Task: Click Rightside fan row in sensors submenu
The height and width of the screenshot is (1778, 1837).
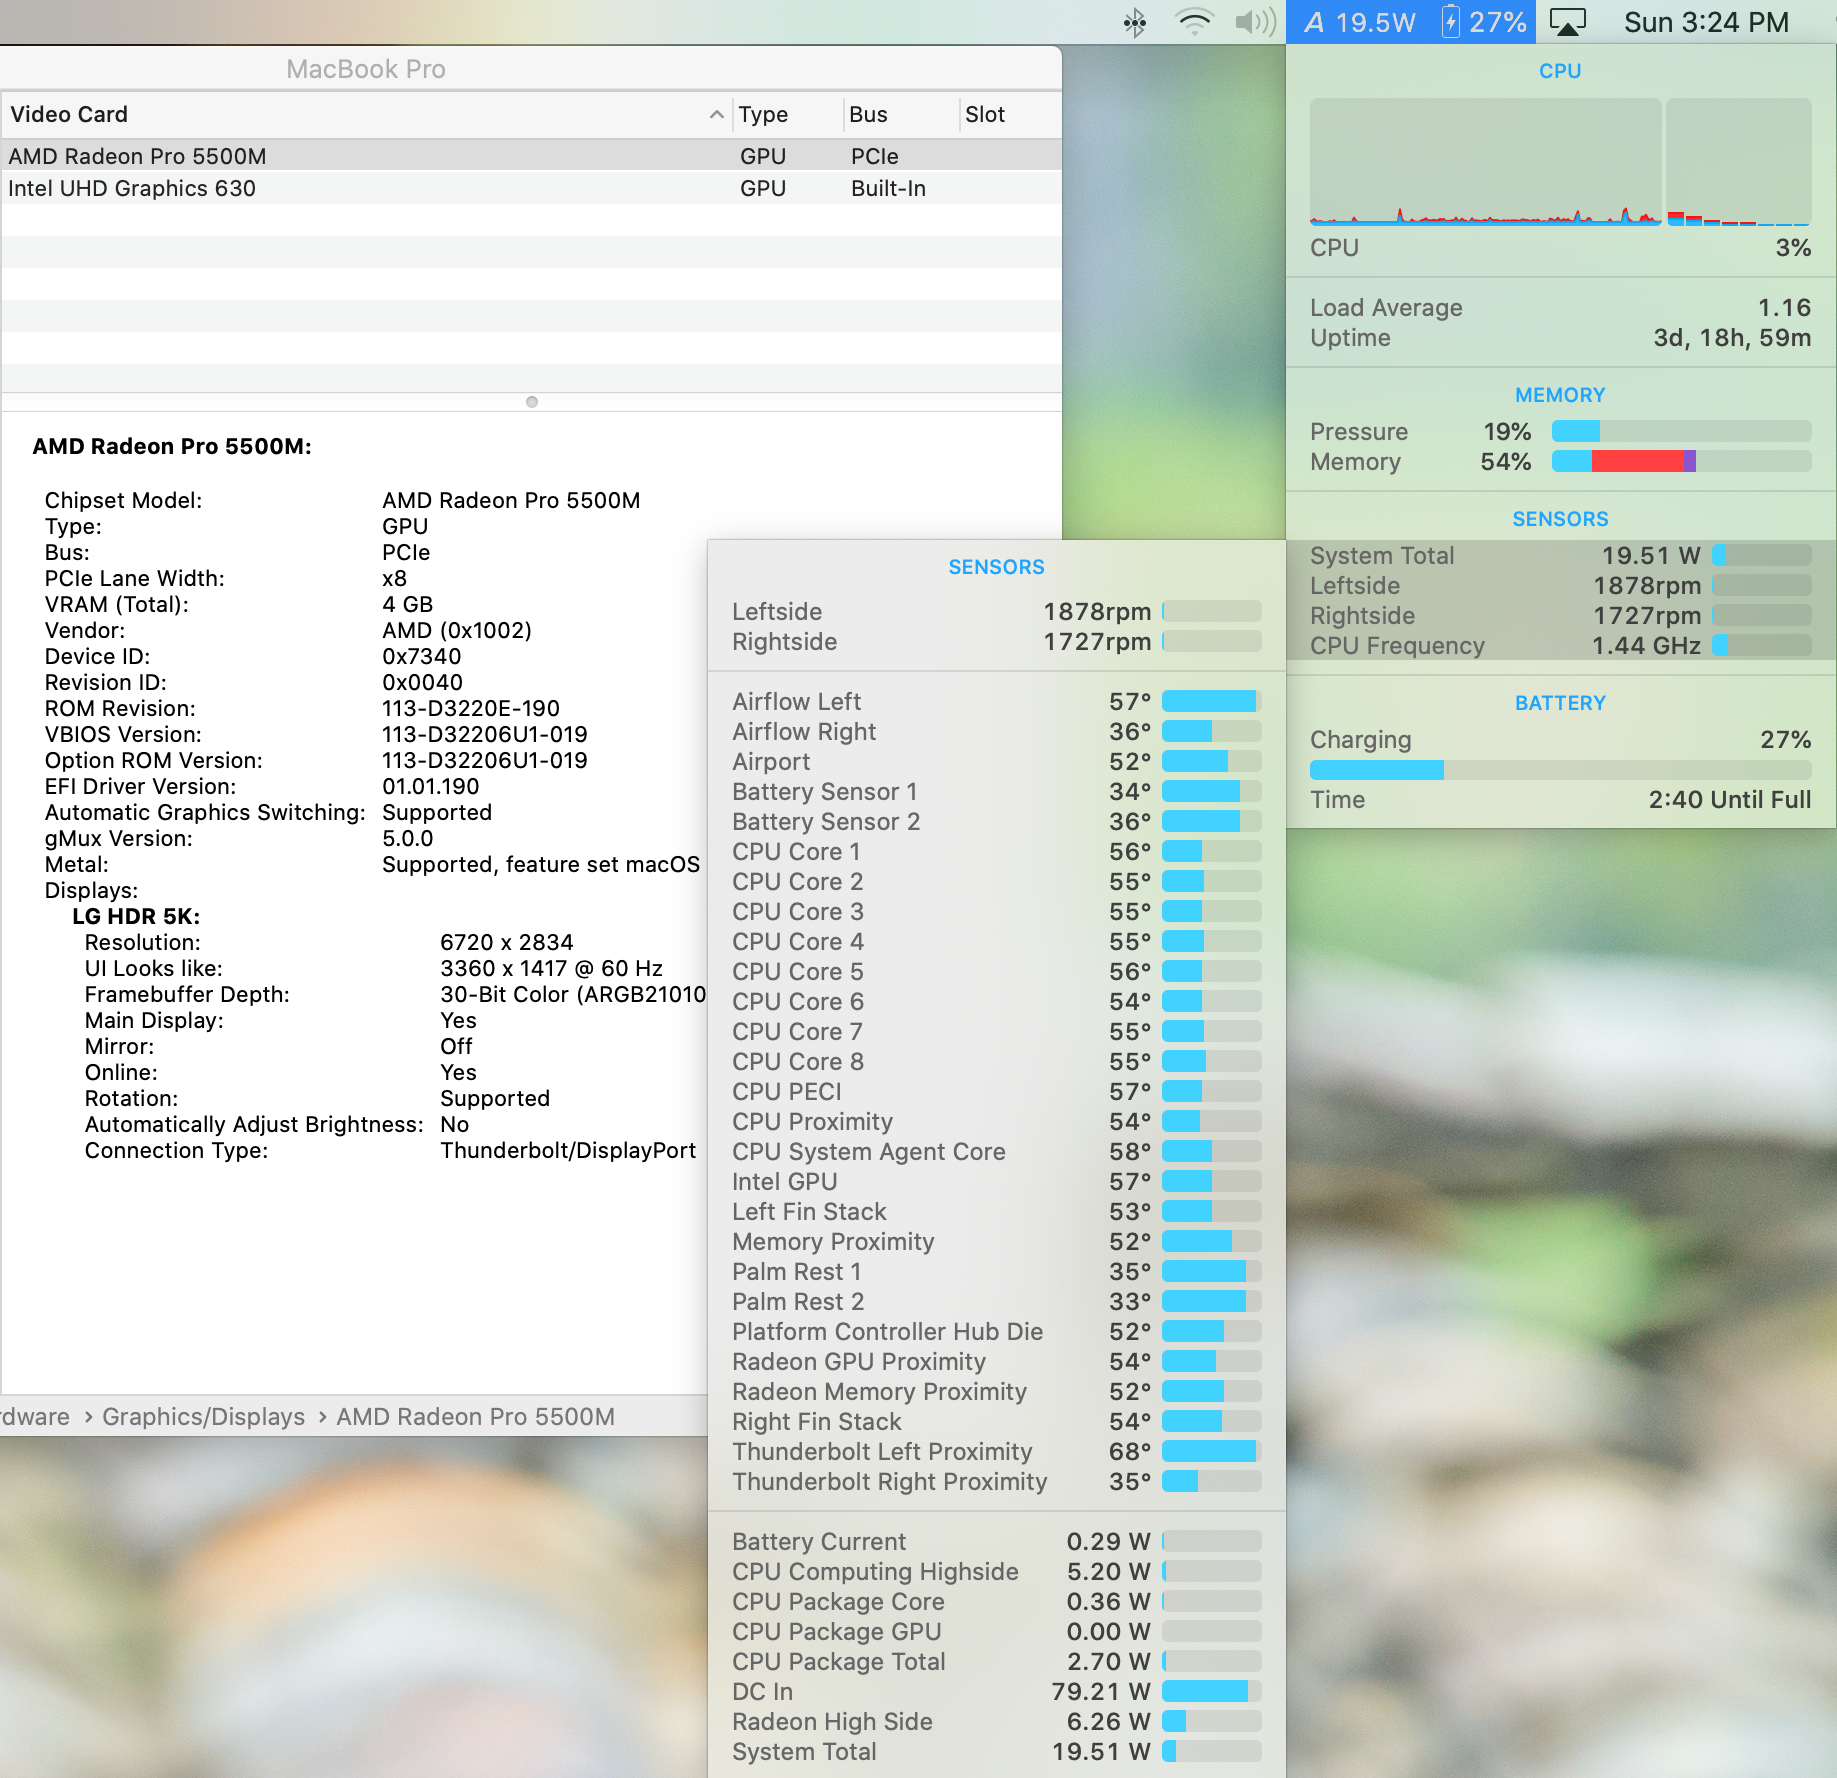Action: (x=996, y=641)
